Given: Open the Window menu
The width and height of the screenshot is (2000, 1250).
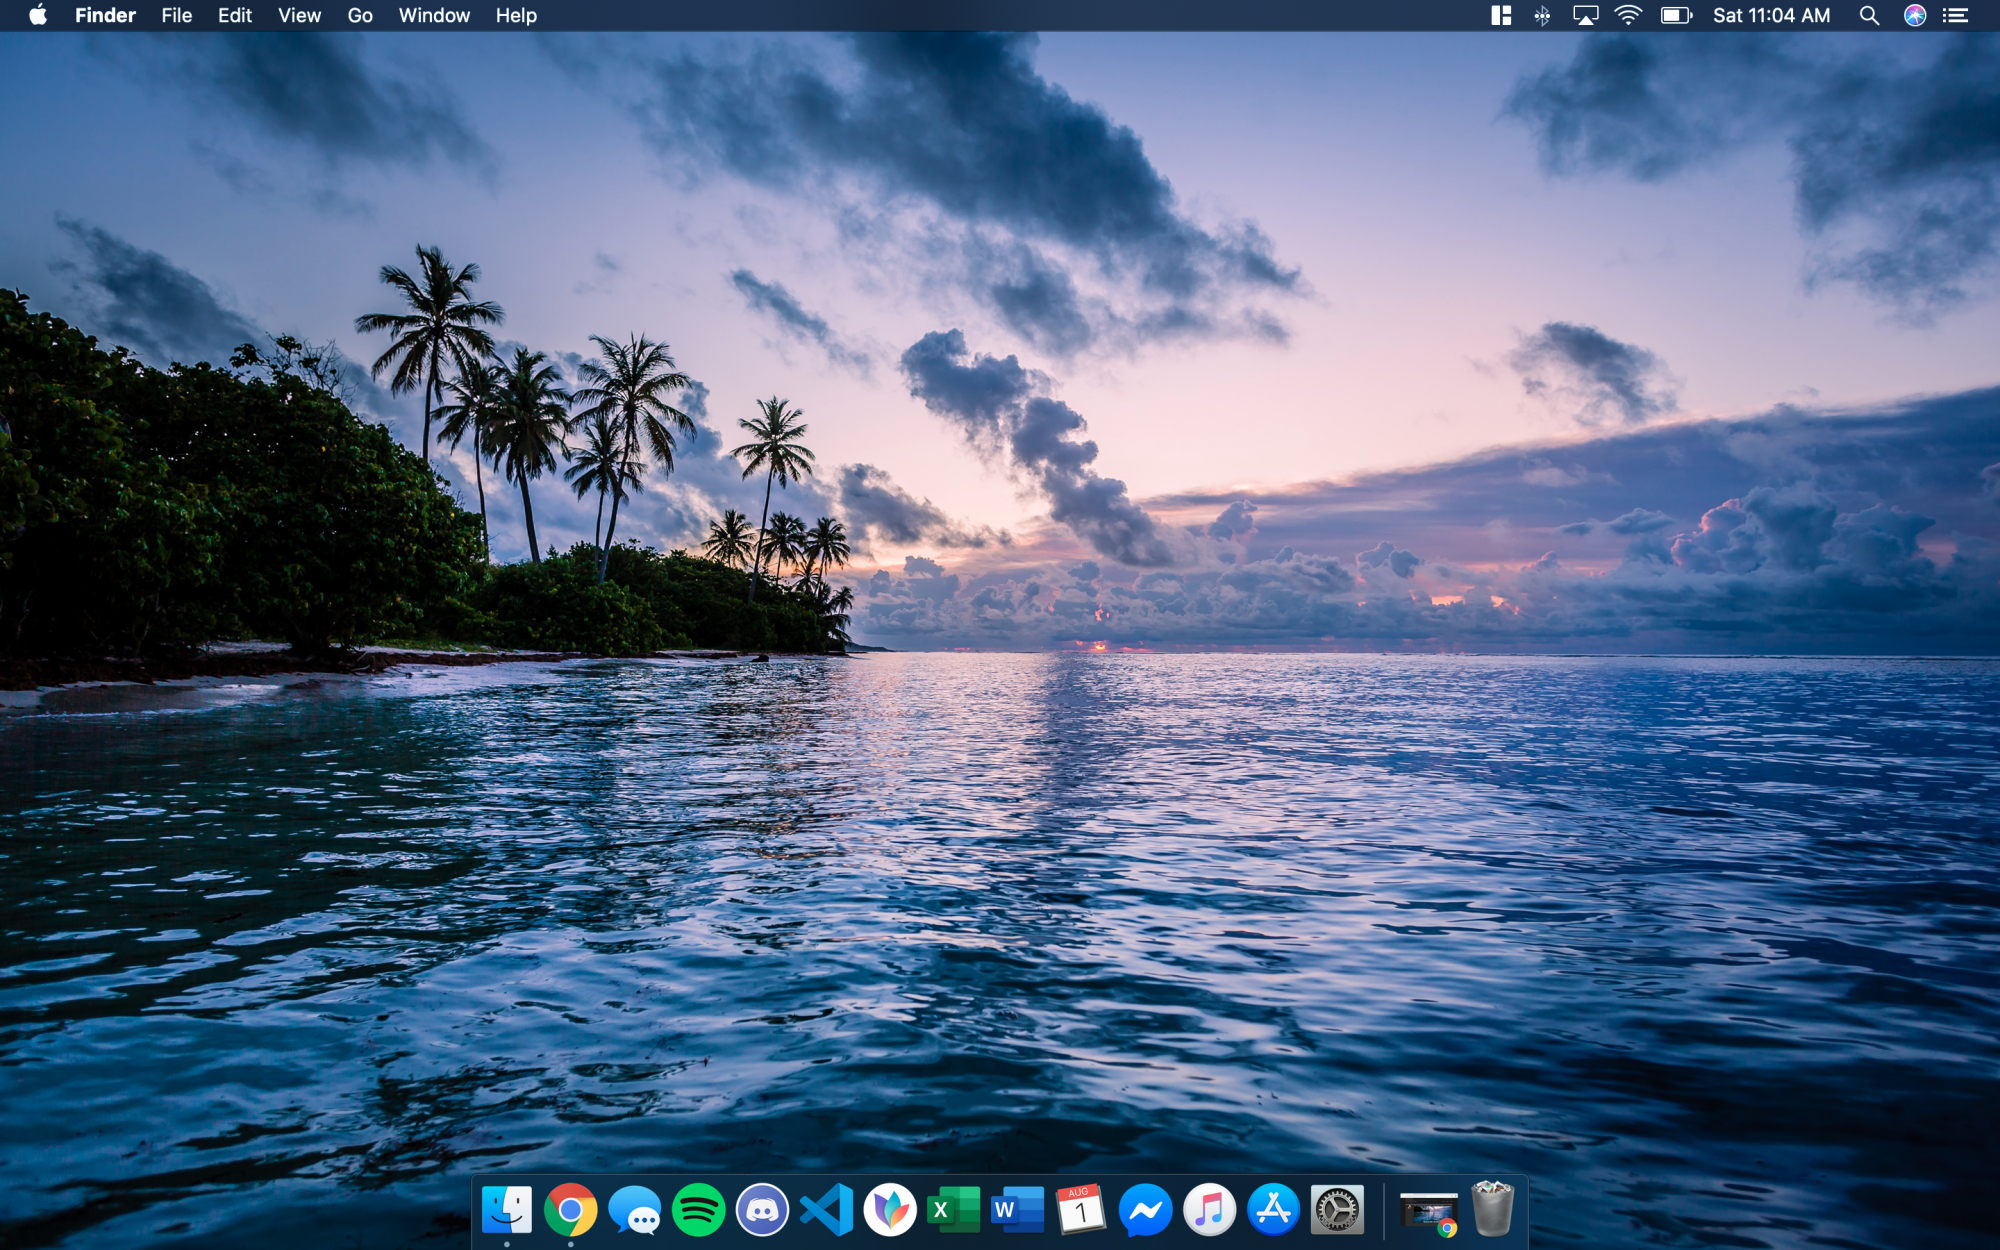Looking at the screenshot, I should 434,15.
